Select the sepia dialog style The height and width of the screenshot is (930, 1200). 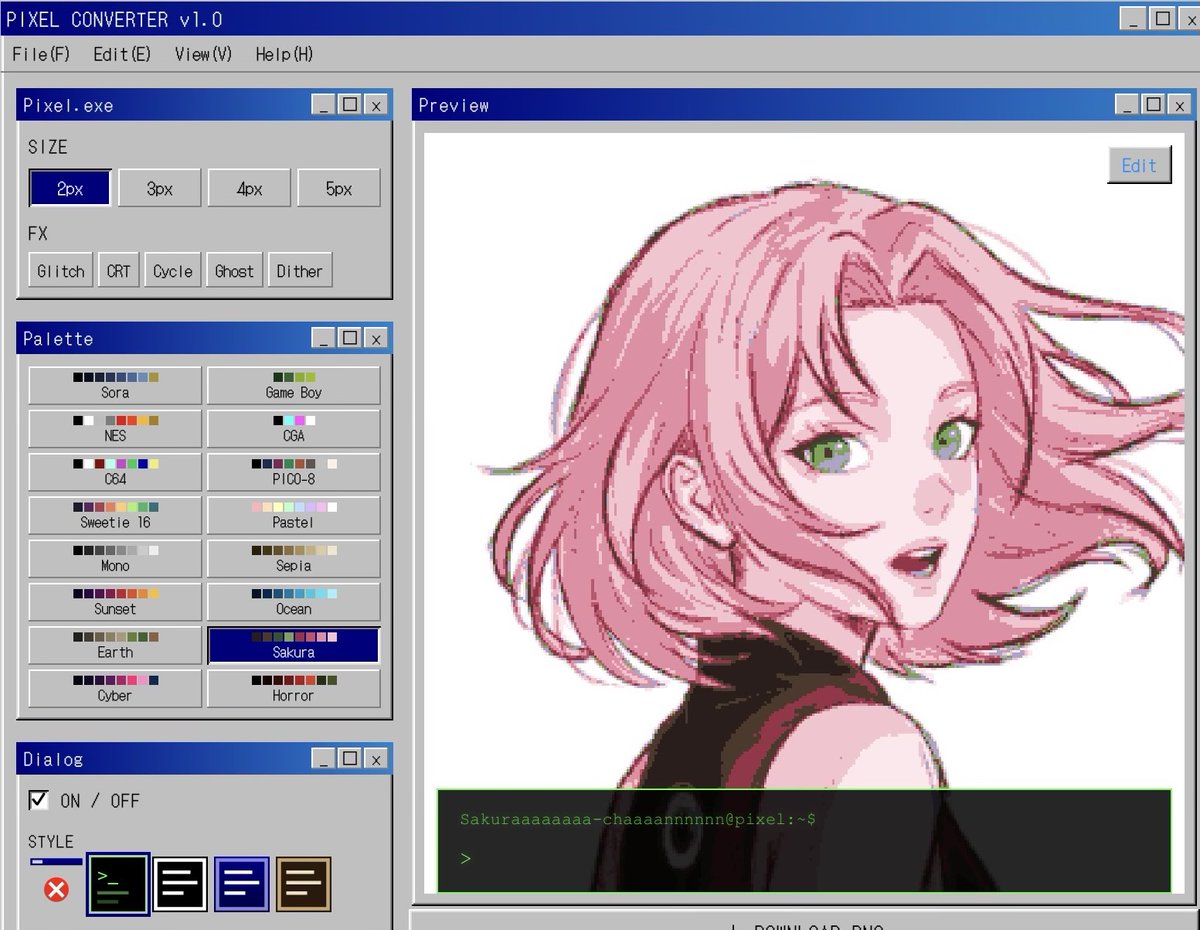click(x=304, y=881)
